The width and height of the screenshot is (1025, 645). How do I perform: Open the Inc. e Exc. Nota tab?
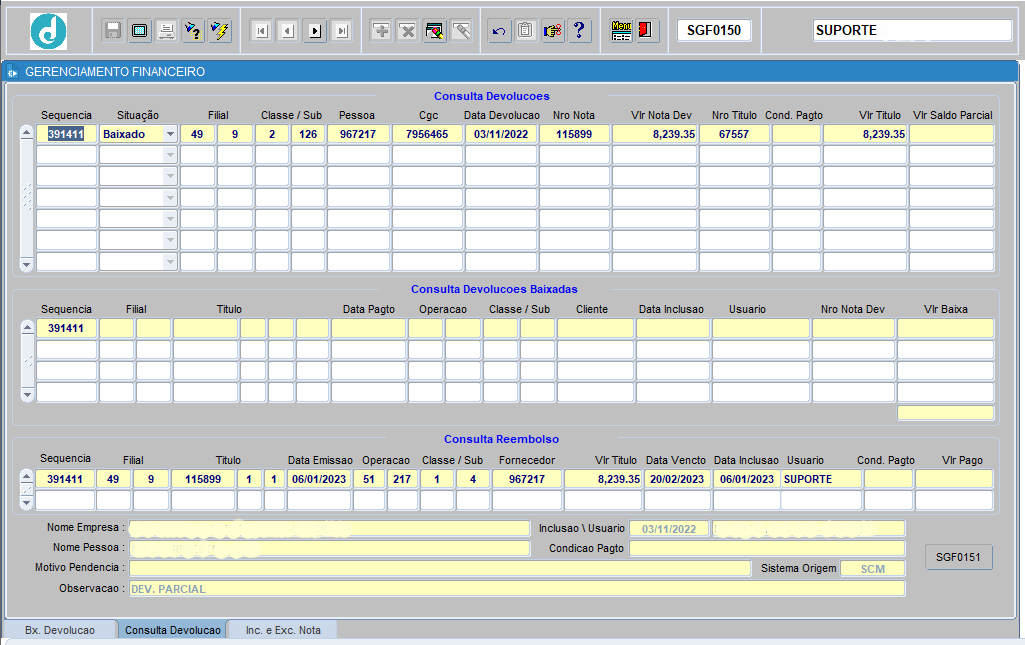click(x=283, y=630)
